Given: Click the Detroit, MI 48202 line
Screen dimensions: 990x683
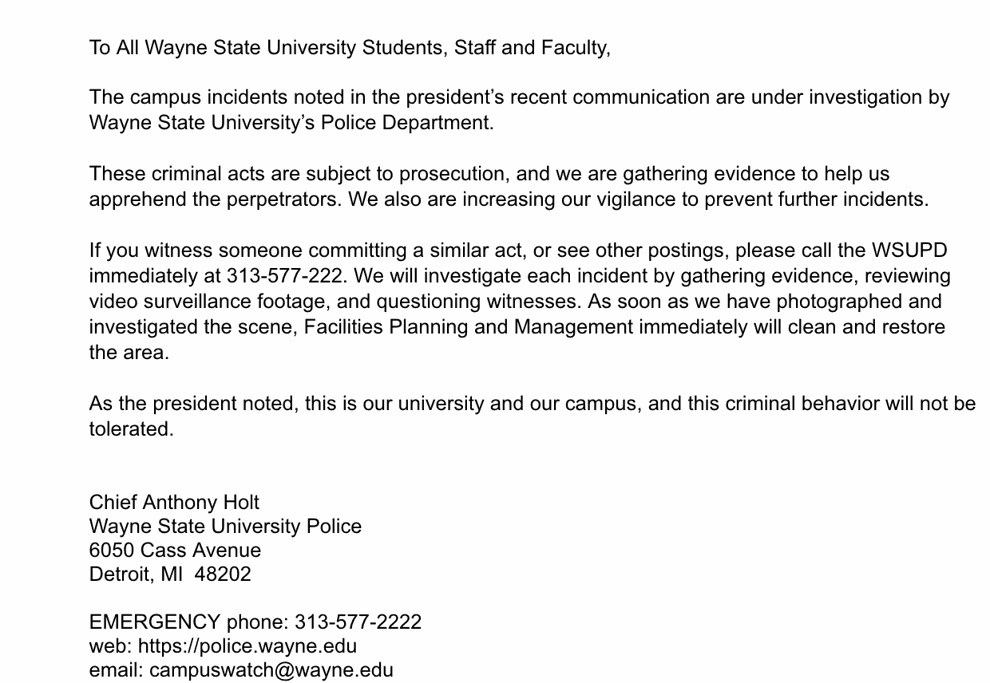Looking at the screenshot, I should point(170,574).
